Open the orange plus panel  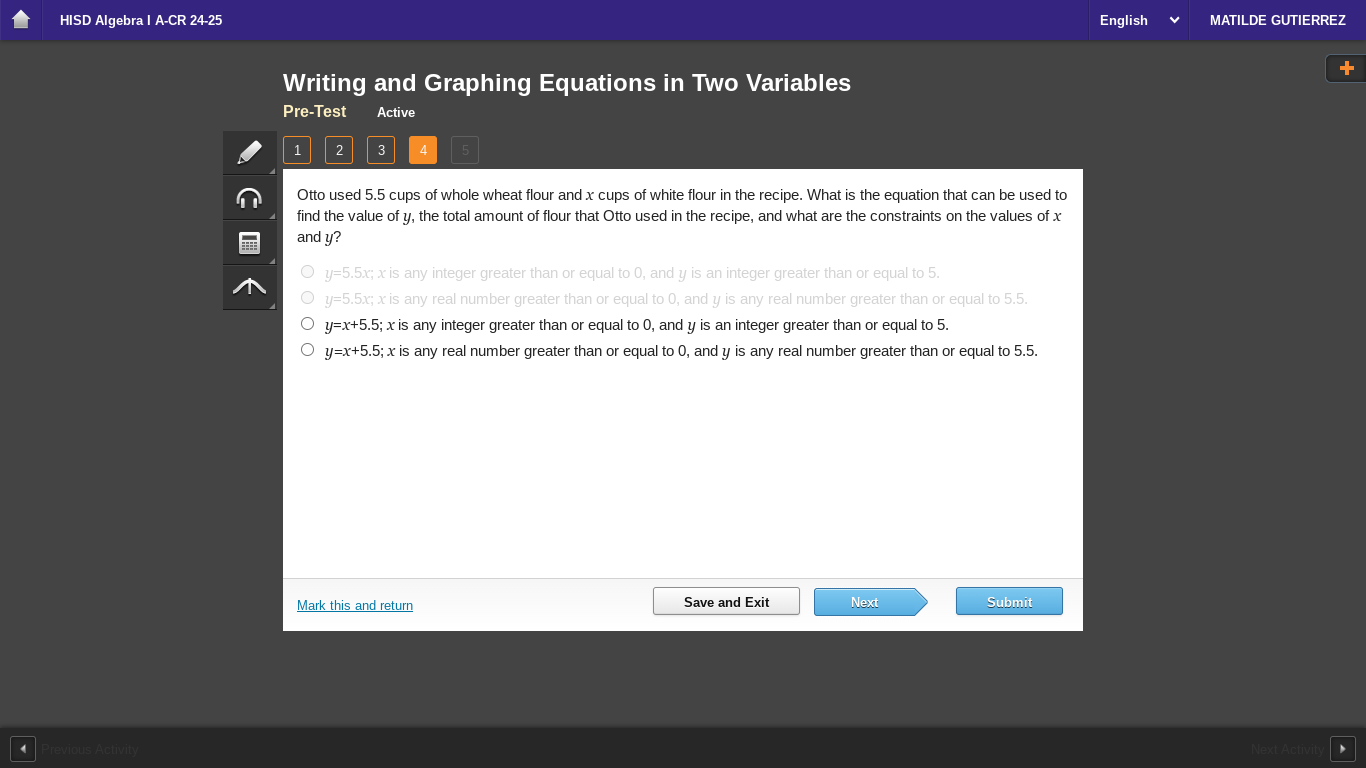(x=1345, y=67)
